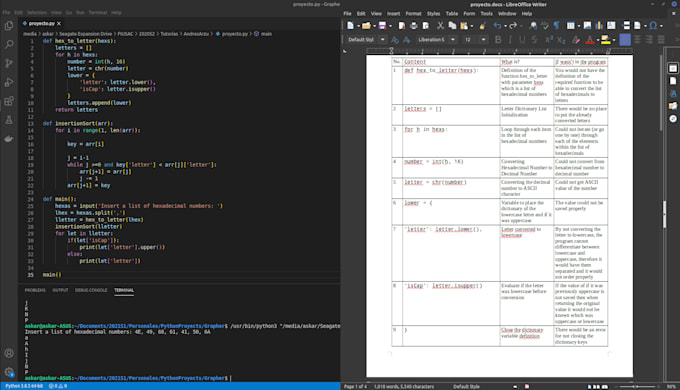Toggle Formatting Marks pilcrow in Writer
The image size is (680, 390).
pyautogui.click(x=556, y=26)
